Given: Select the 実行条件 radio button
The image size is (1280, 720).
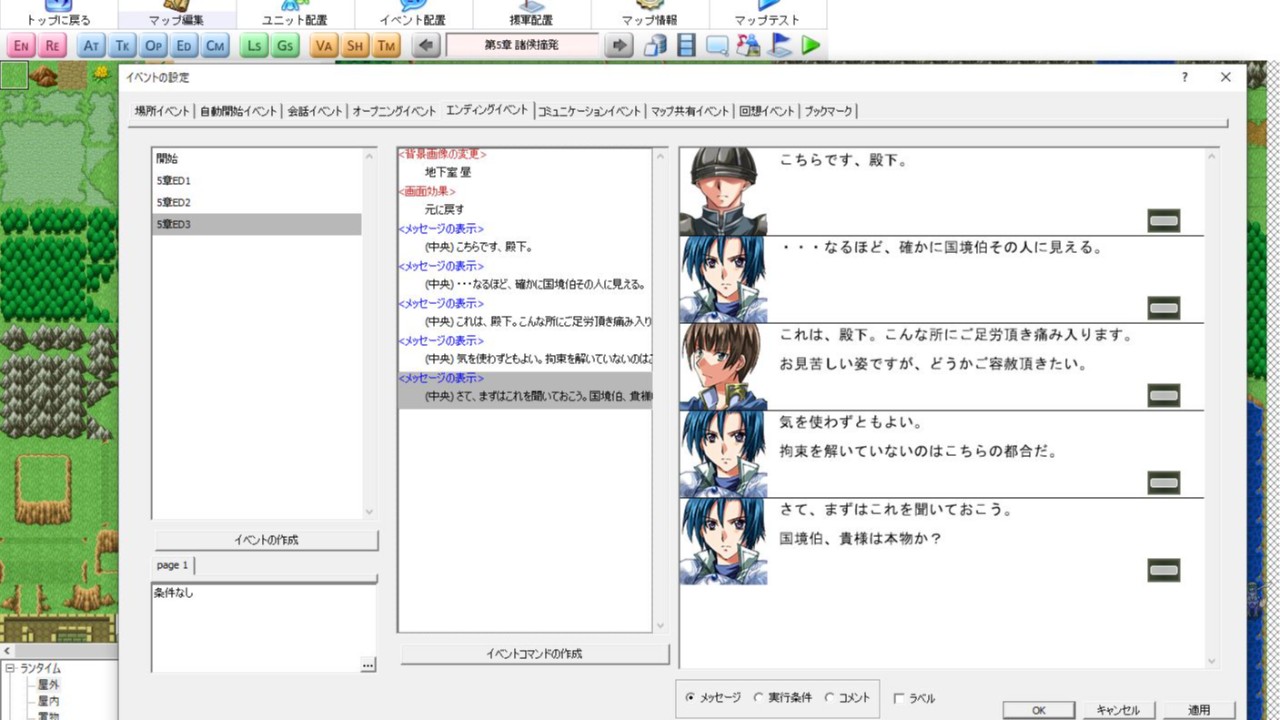Looking at the screenshot, I should [x=759, y=698].
